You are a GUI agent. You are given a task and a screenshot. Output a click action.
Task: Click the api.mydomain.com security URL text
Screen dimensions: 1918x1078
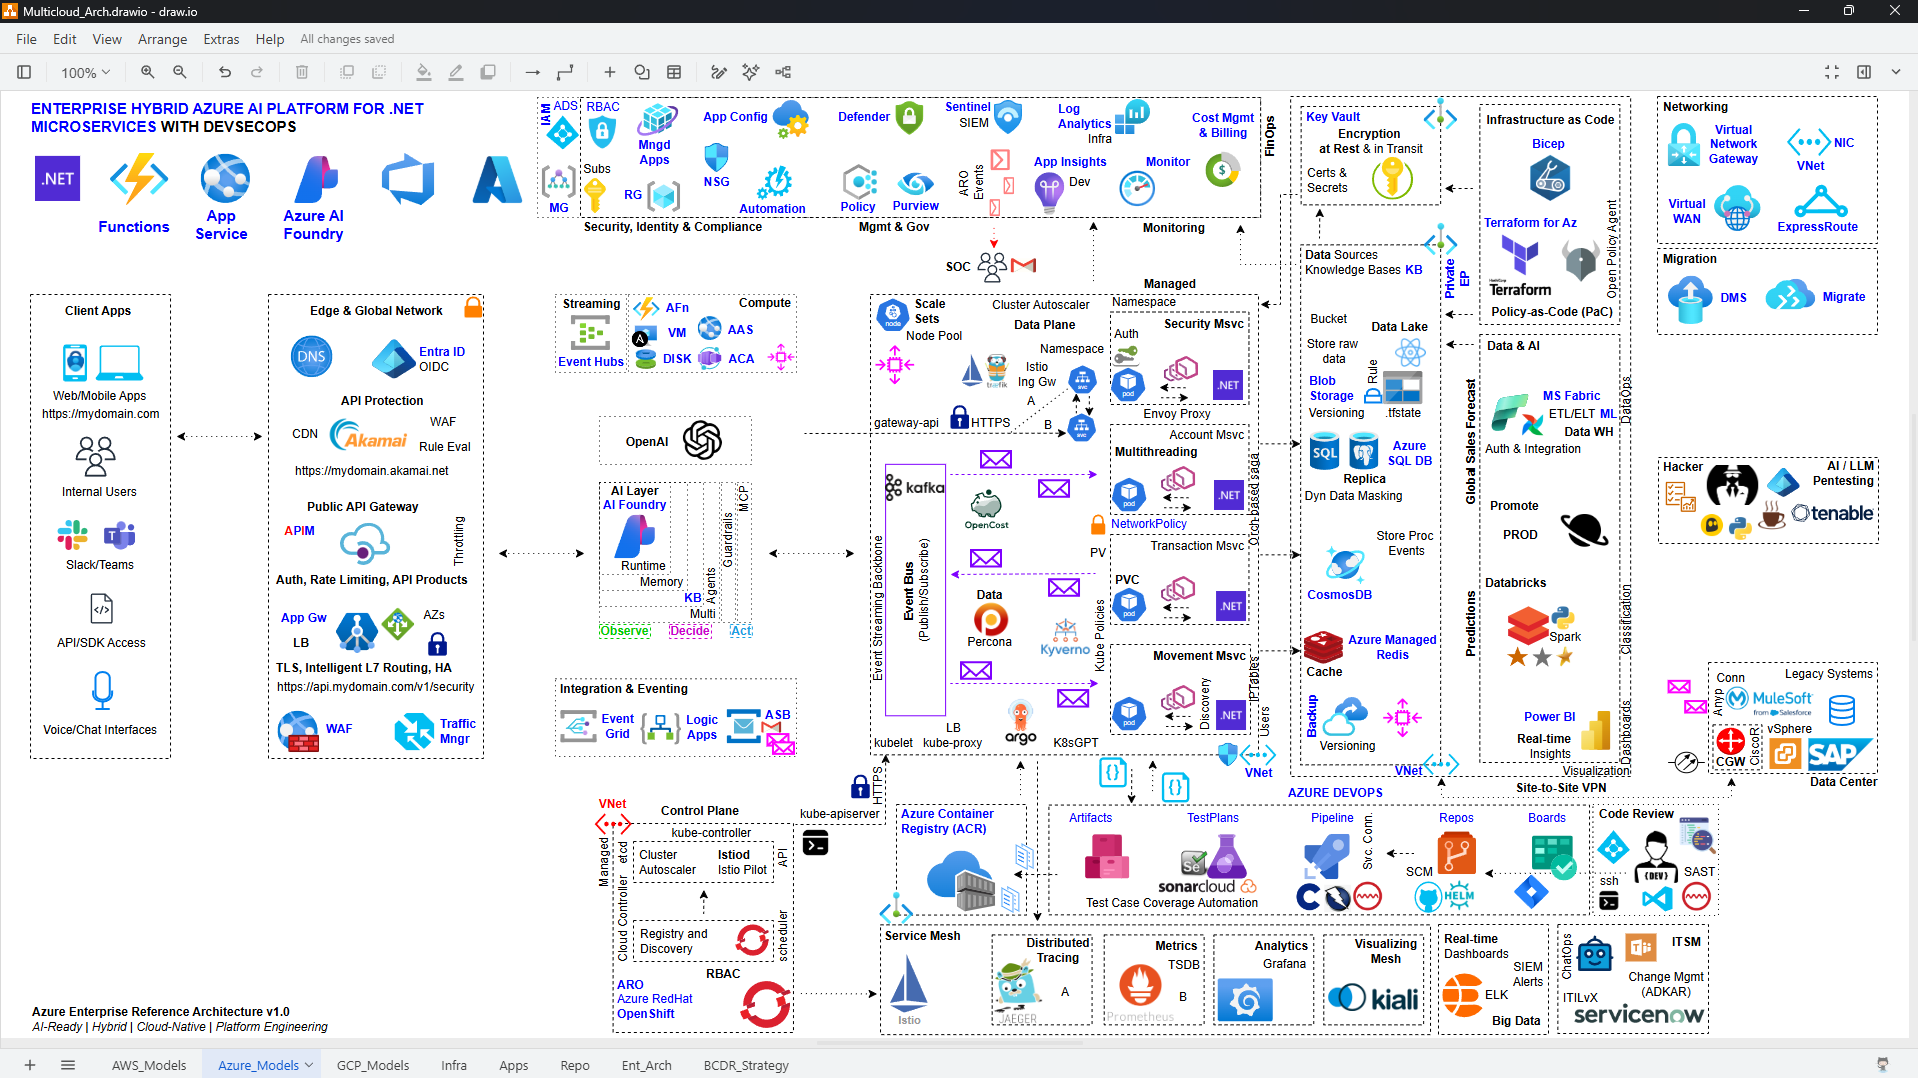[376, 687]
